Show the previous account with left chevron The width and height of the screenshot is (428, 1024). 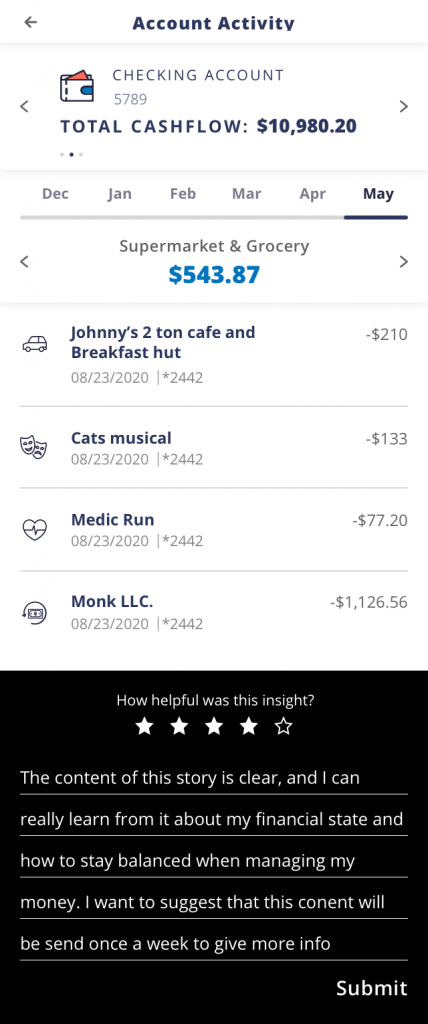point(24,106)
